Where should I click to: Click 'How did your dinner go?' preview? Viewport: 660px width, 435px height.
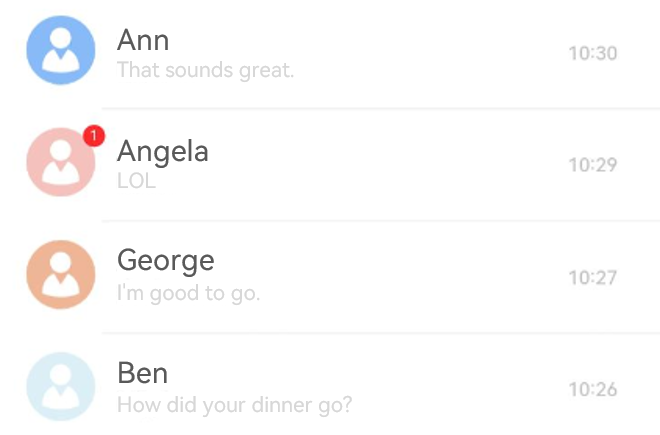click(234, 406)
